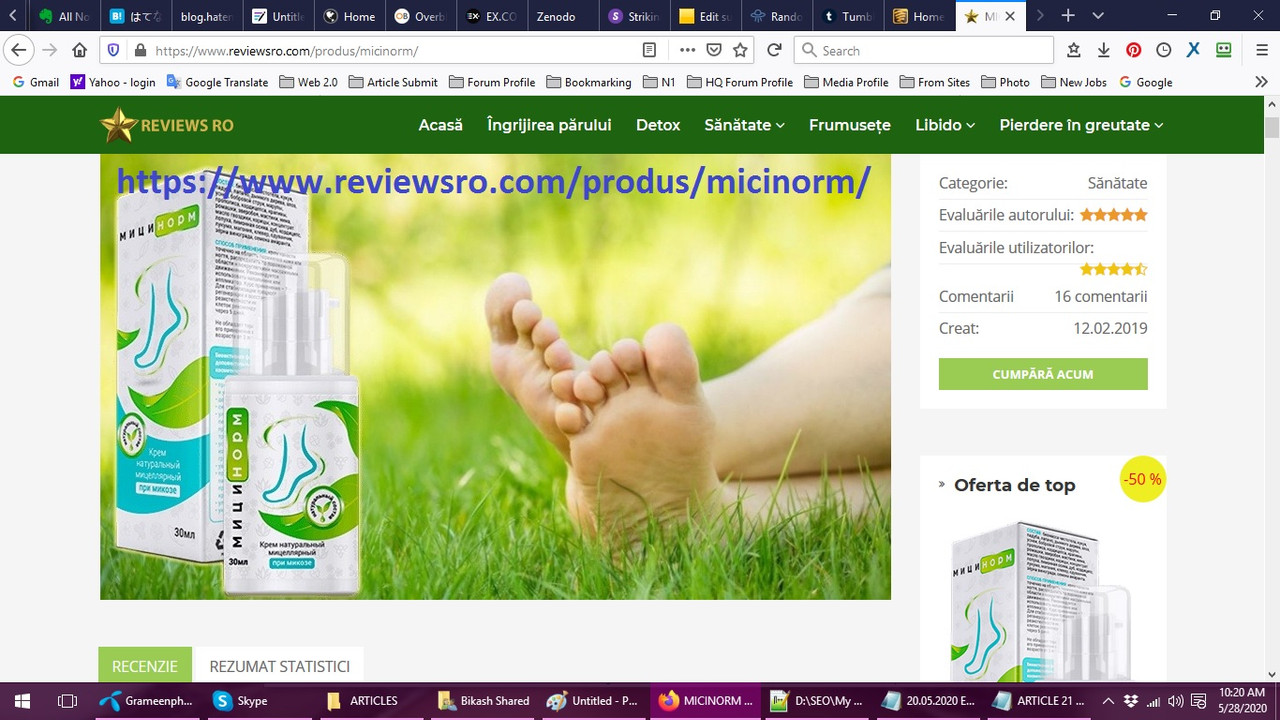Save page to Pocket
Image resolution: width=1280 pixels, height=720 pixels.
(x=714, y=50)
